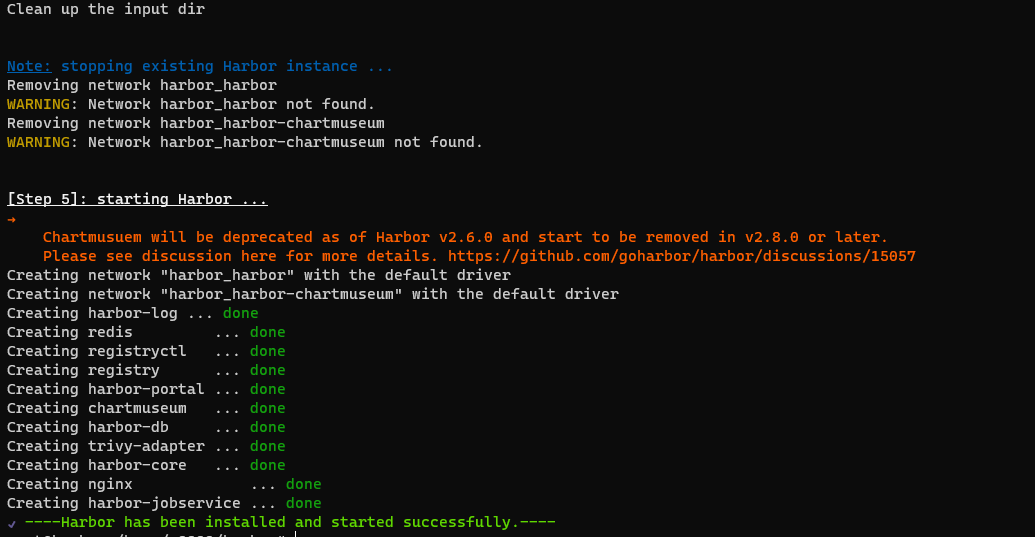Screen dimensions: 1035x537
Task: Click the checkmark before the Harbor success message
Action: (11, 523)
